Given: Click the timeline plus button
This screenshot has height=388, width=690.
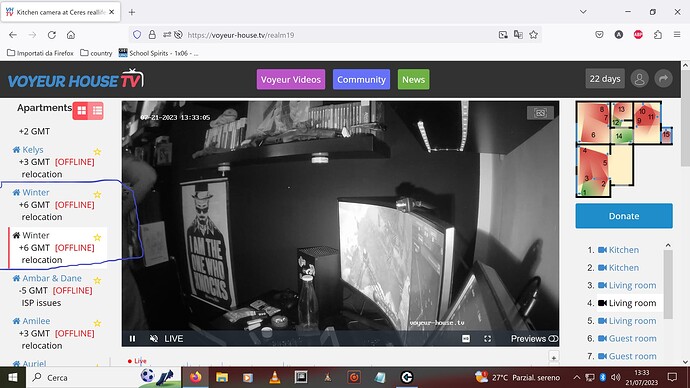Looking at the screenshot, I should [554, 358].
